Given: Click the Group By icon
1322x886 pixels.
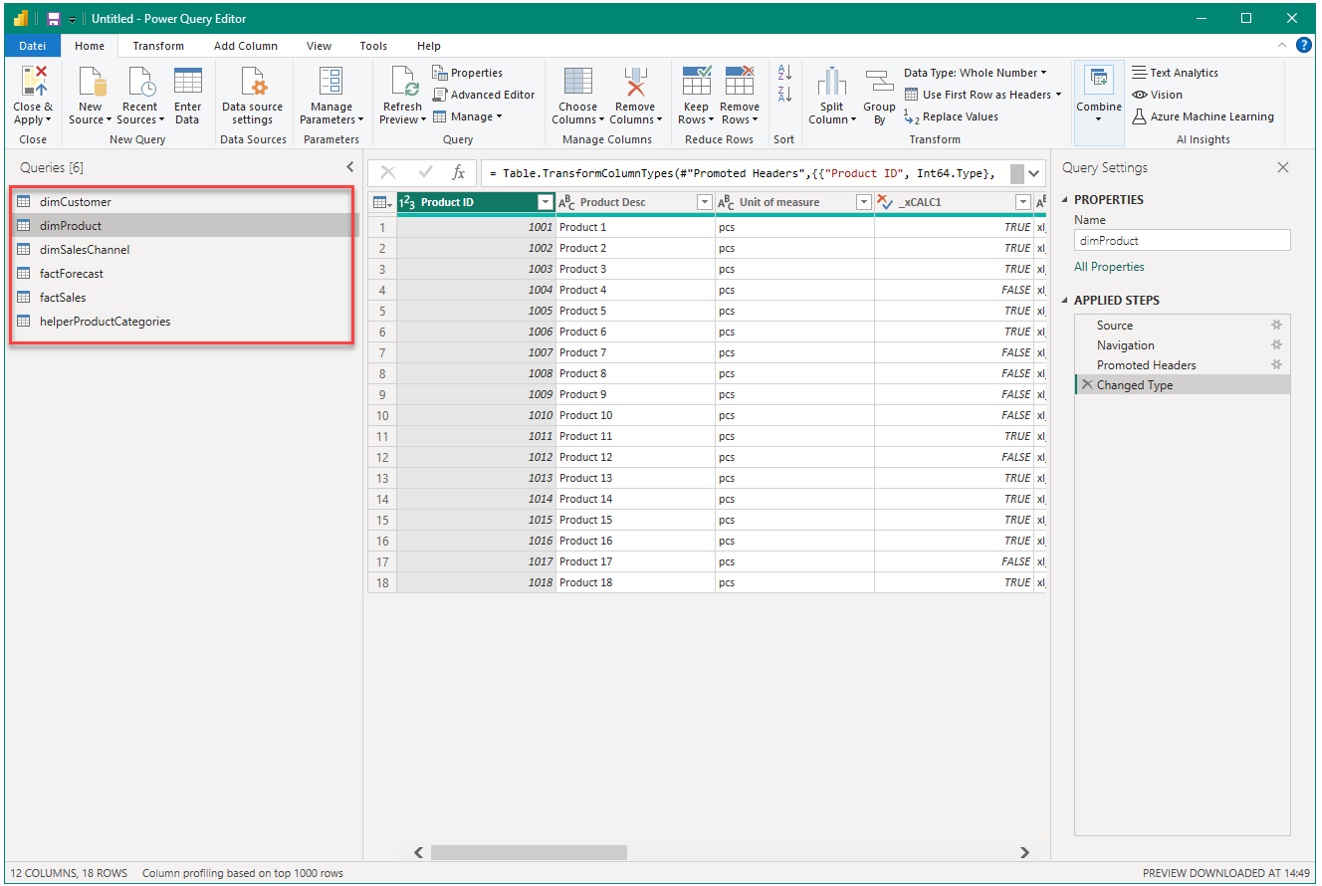Looking at the screenshot, I should (x=879, y=82).
